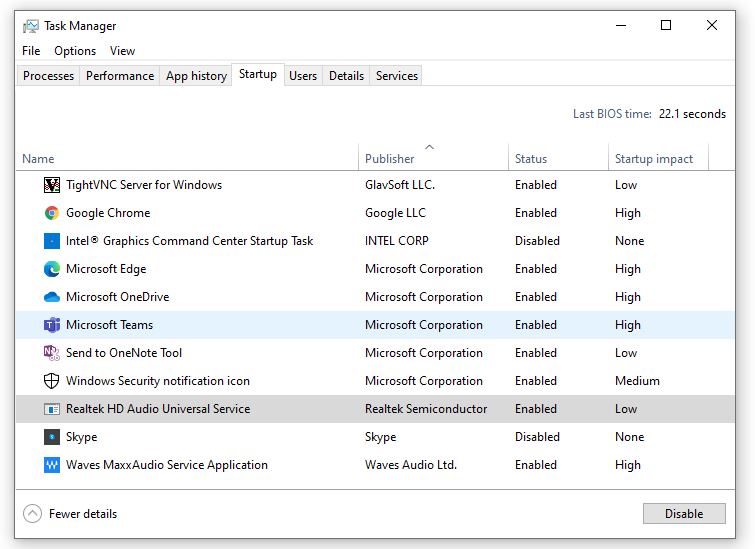Click the INTEL CORP publisher cell
755x549 pixels.
(x=396, y=241)
